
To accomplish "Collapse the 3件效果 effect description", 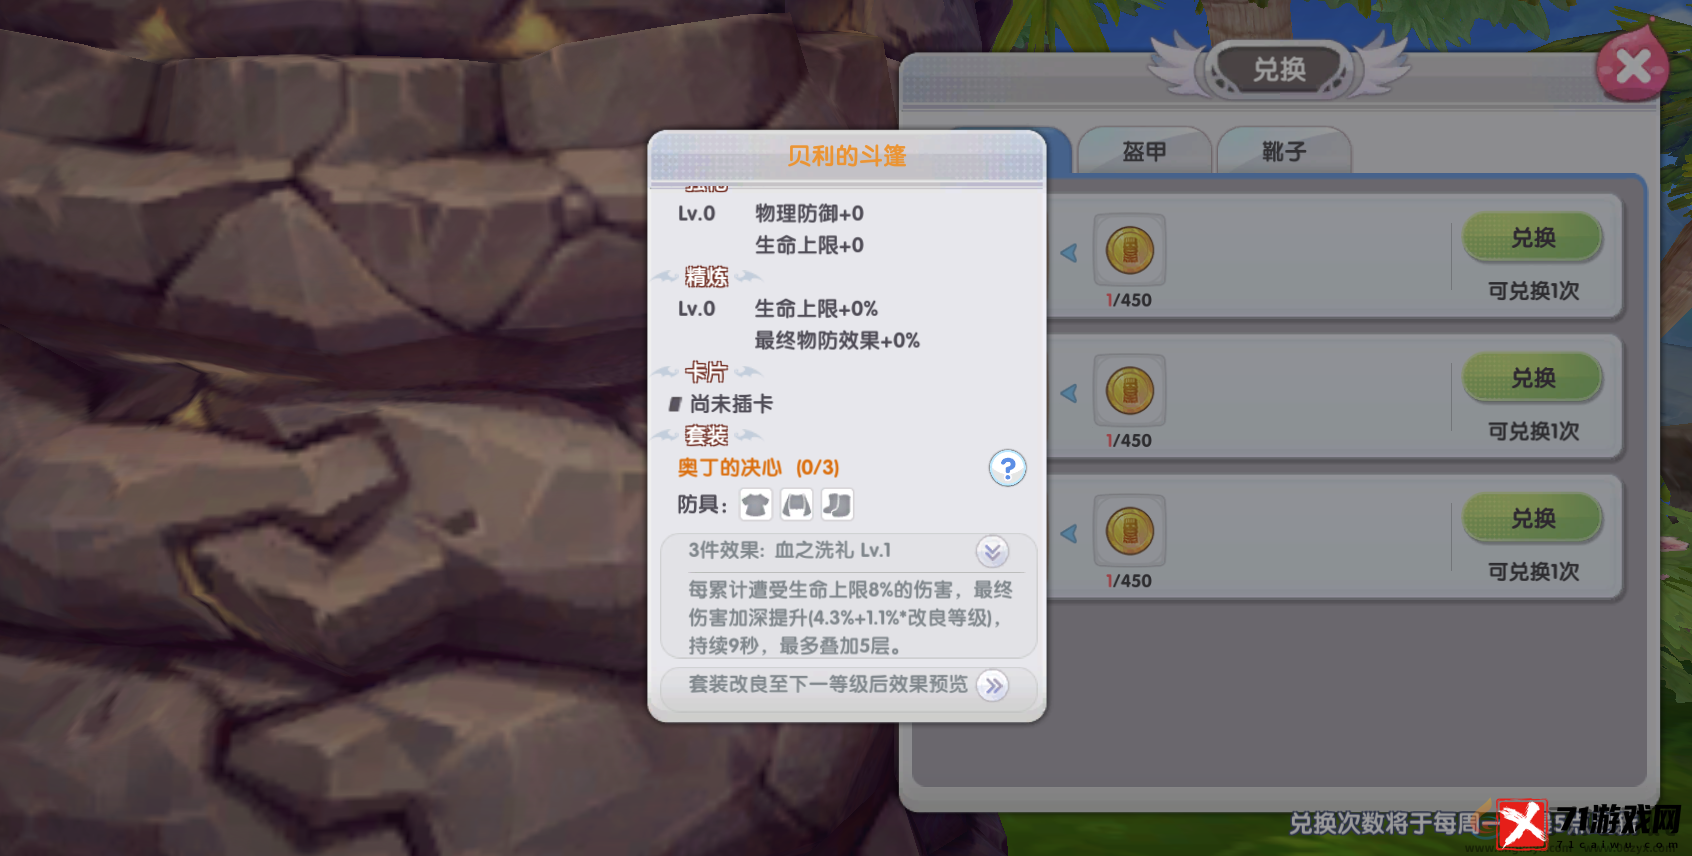I will 992,551.
